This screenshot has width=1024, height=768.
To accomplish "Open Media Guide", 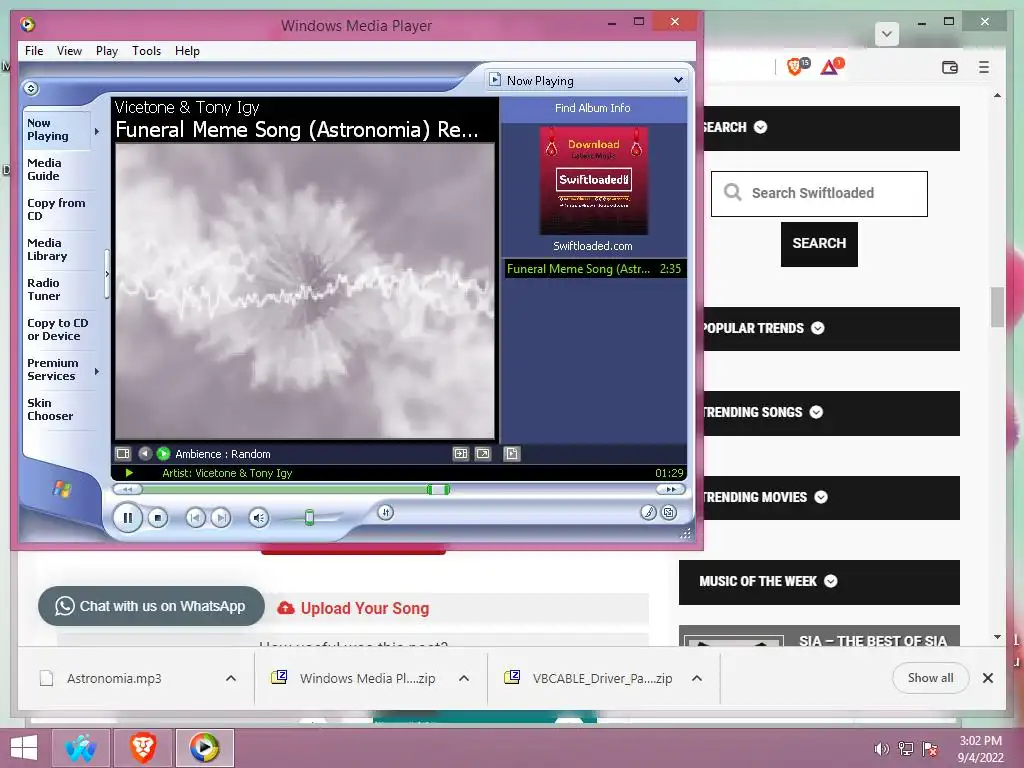I will tap(44, 169).
